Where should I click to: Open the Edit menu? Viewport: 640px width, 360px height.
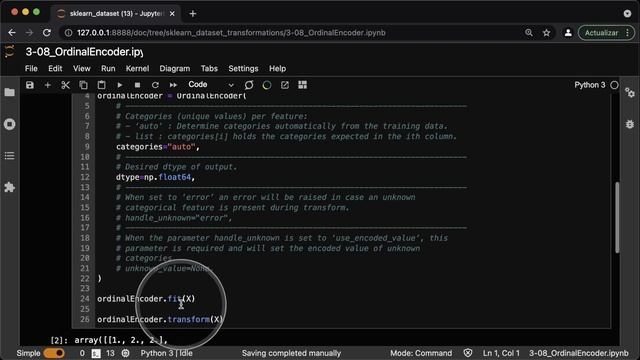coord(55,69)
